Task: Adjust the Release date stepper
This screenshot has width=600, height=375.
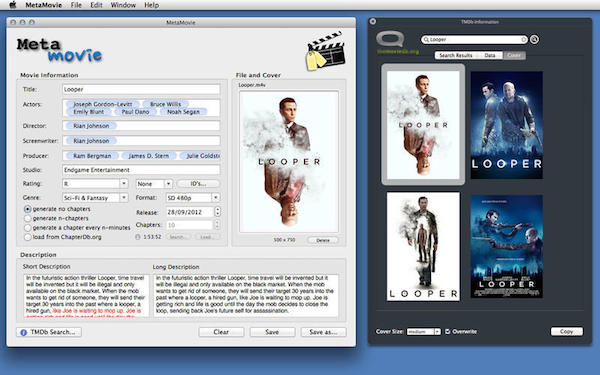Action: [x=217, y=212]
